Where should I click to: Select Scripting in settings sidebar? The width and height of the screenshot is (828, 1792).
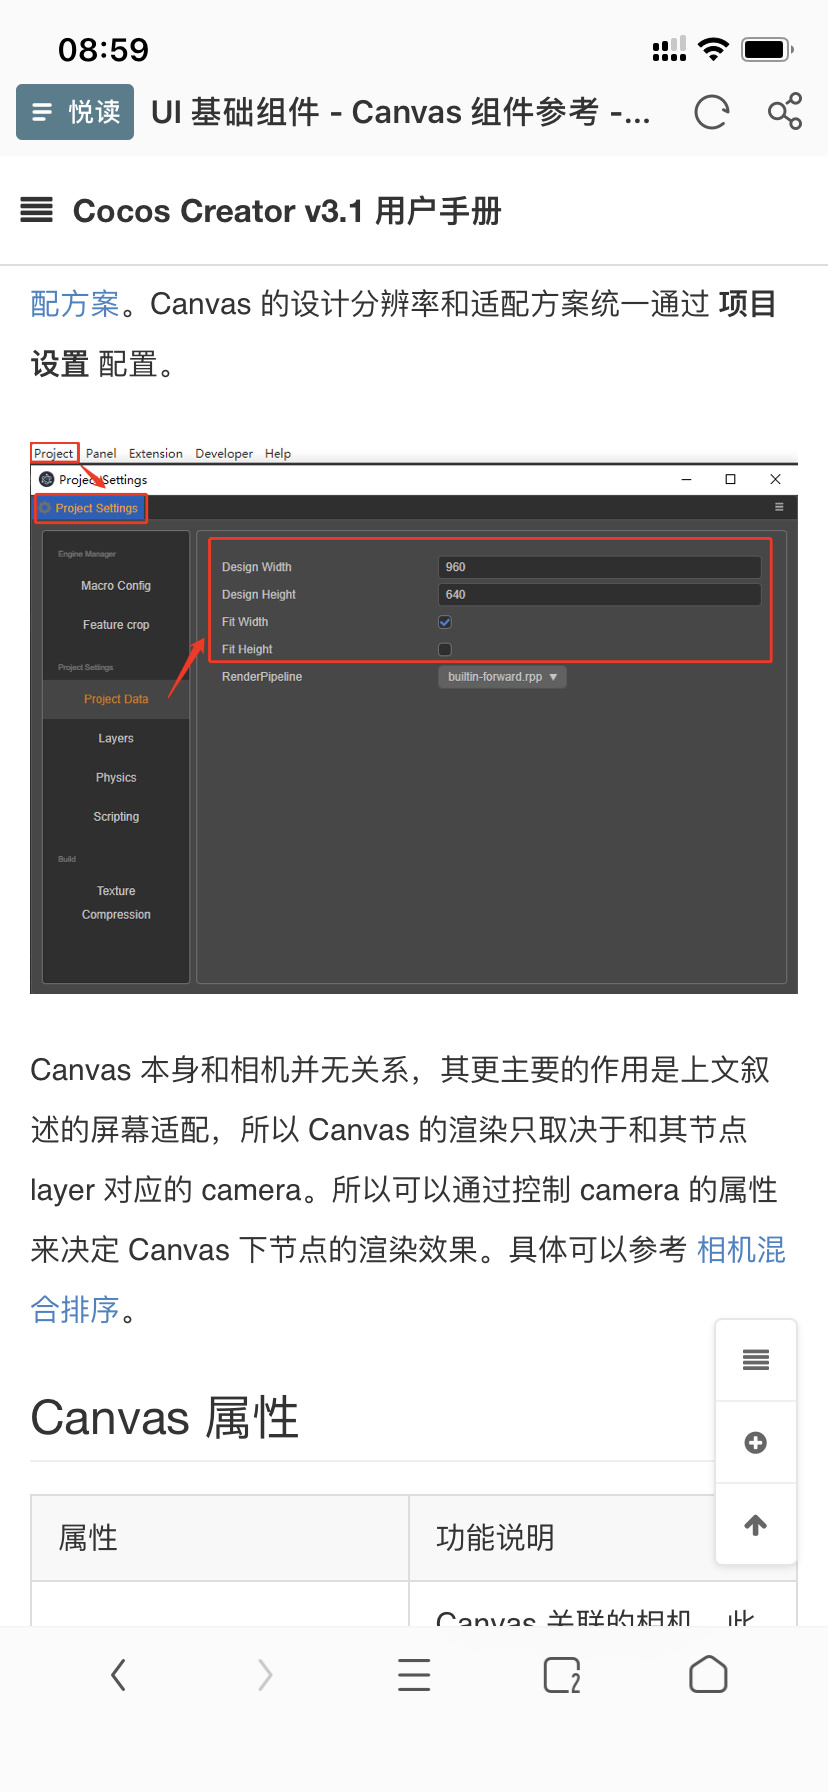point(116,816)
